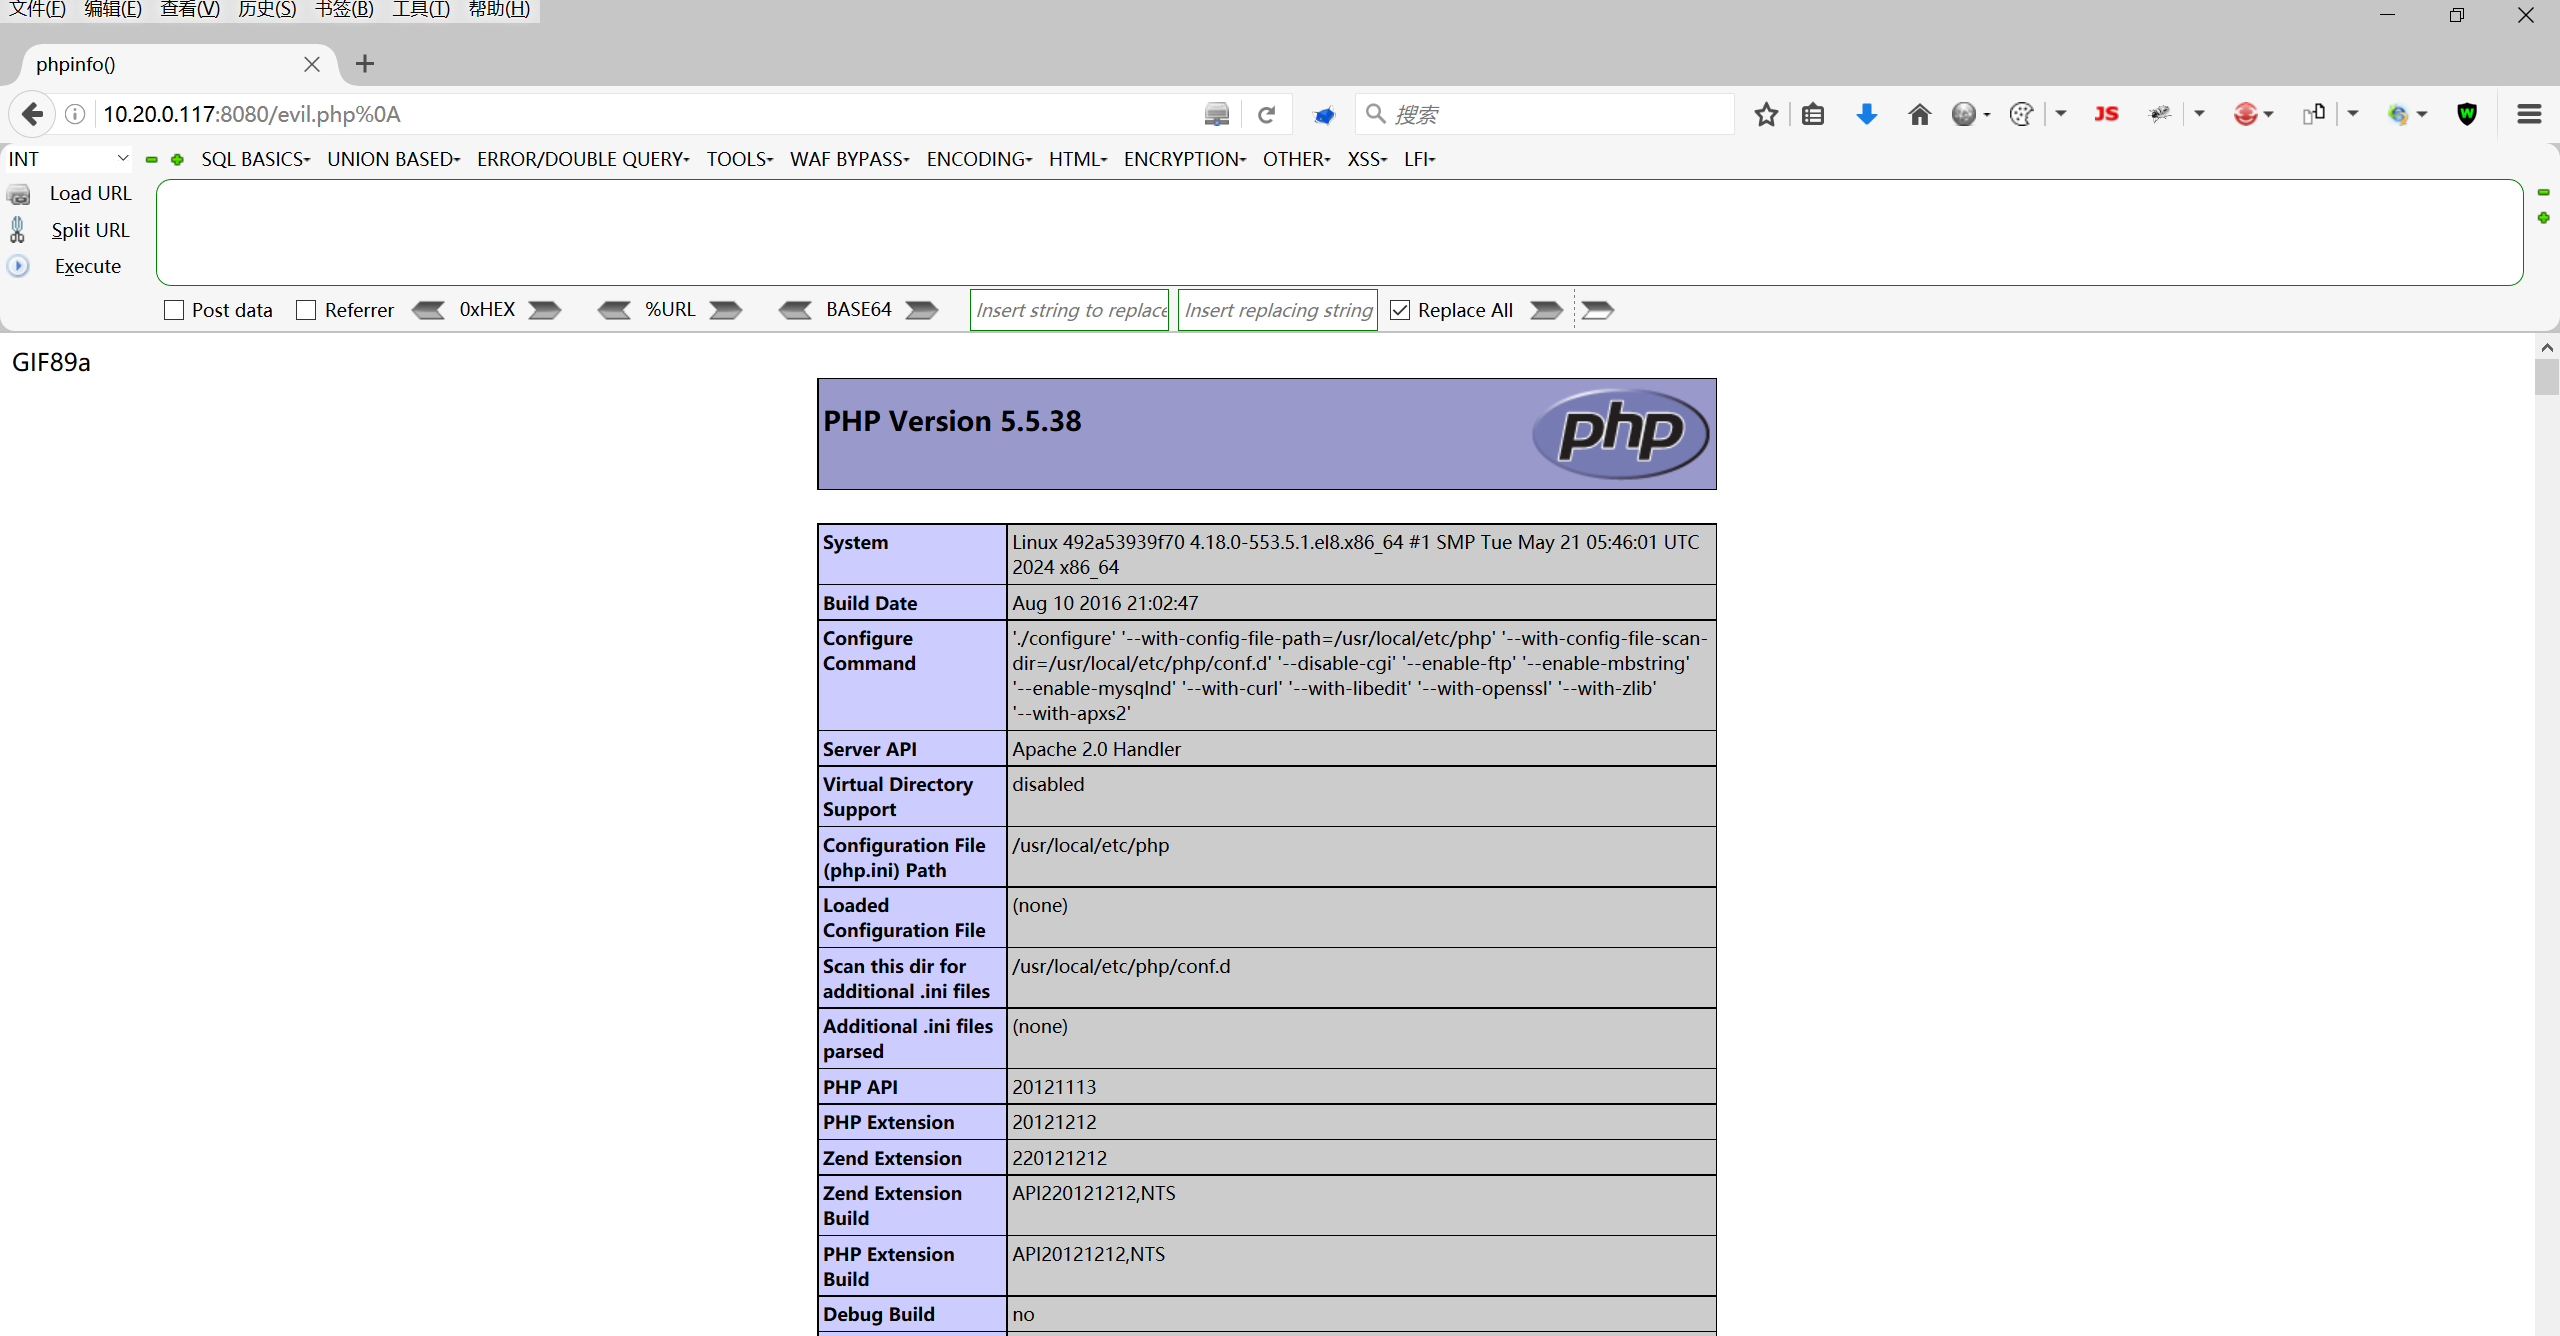This screenshot has width=2560, height=1336.
Task: Click the Split URL button
Action: tap(90, 230)
